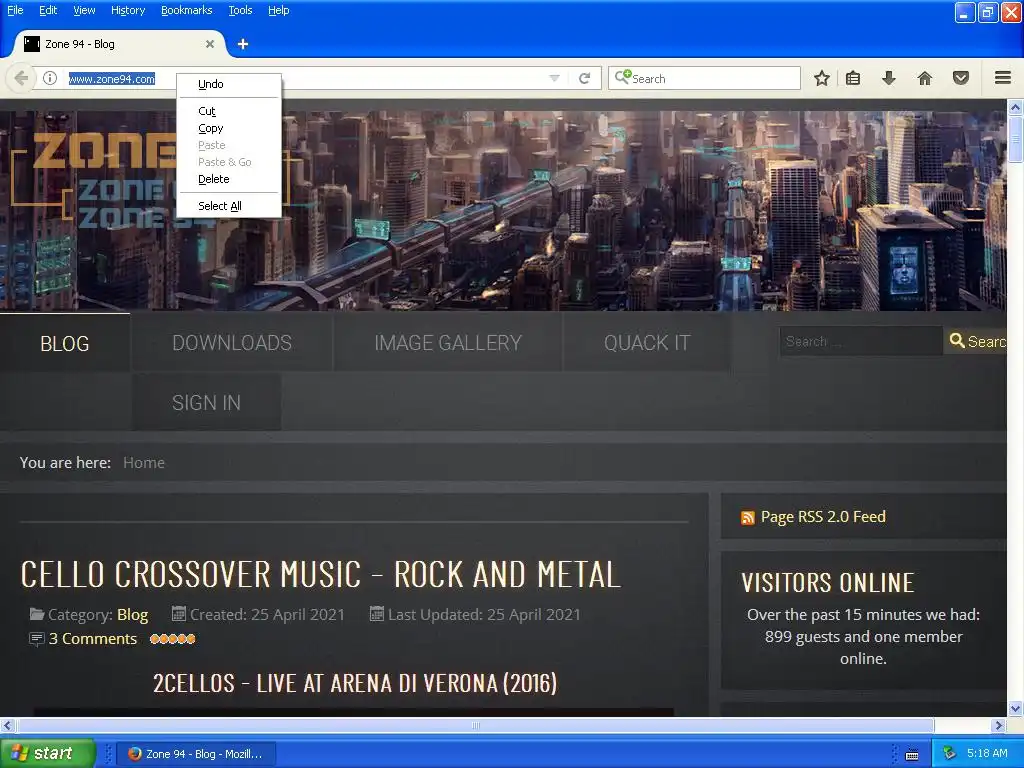Open the Page RSS 2.0 Feed link
The height and width of the screenshot is (768, 1024).
coord(823,517)
